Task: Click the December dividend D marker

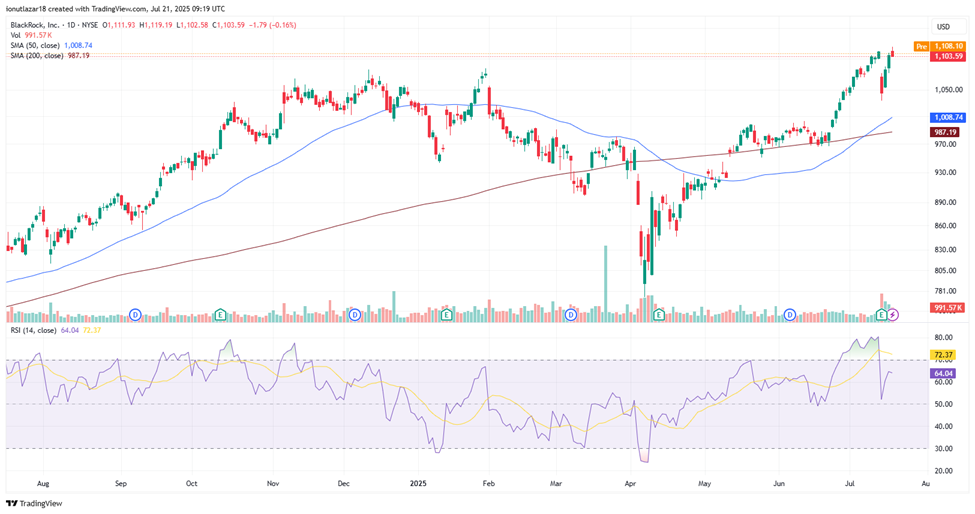Action: coord(355,315)
